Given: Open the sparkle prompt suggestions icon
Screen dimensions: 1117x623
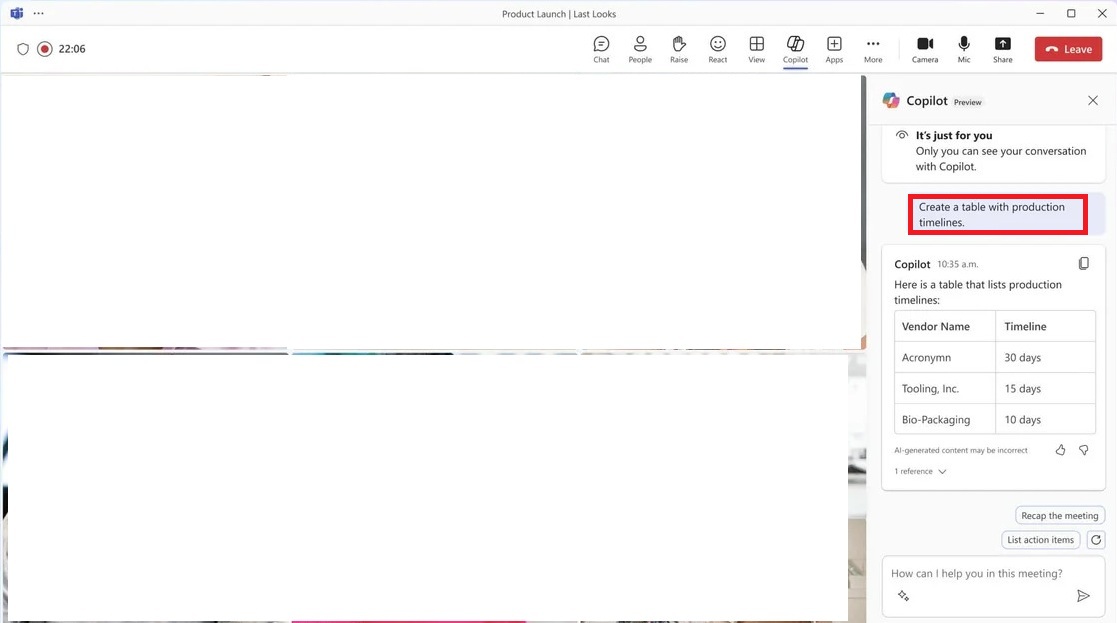Looking at the screenshot, I should pos(903,595).
